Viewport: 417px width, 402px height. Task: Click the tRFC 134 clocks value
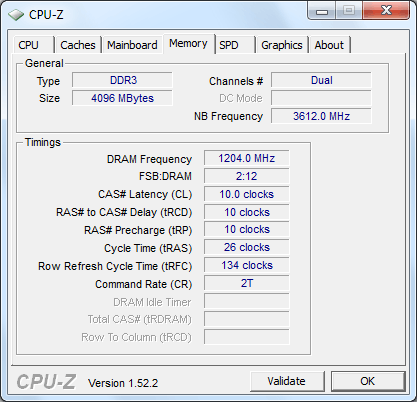point(247,266)
